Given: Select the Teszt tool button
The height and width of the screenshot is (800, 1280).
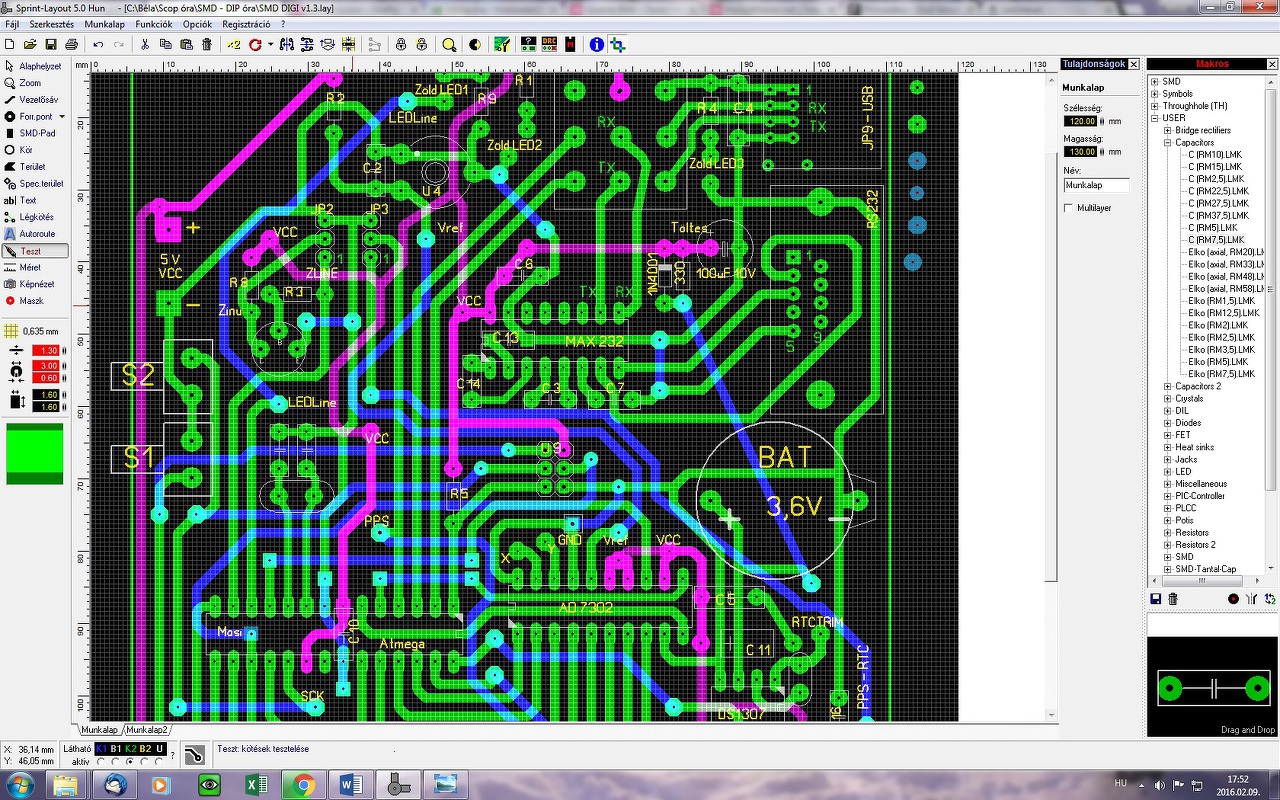Looking at the screenshot, I should (x=35, y=251).
